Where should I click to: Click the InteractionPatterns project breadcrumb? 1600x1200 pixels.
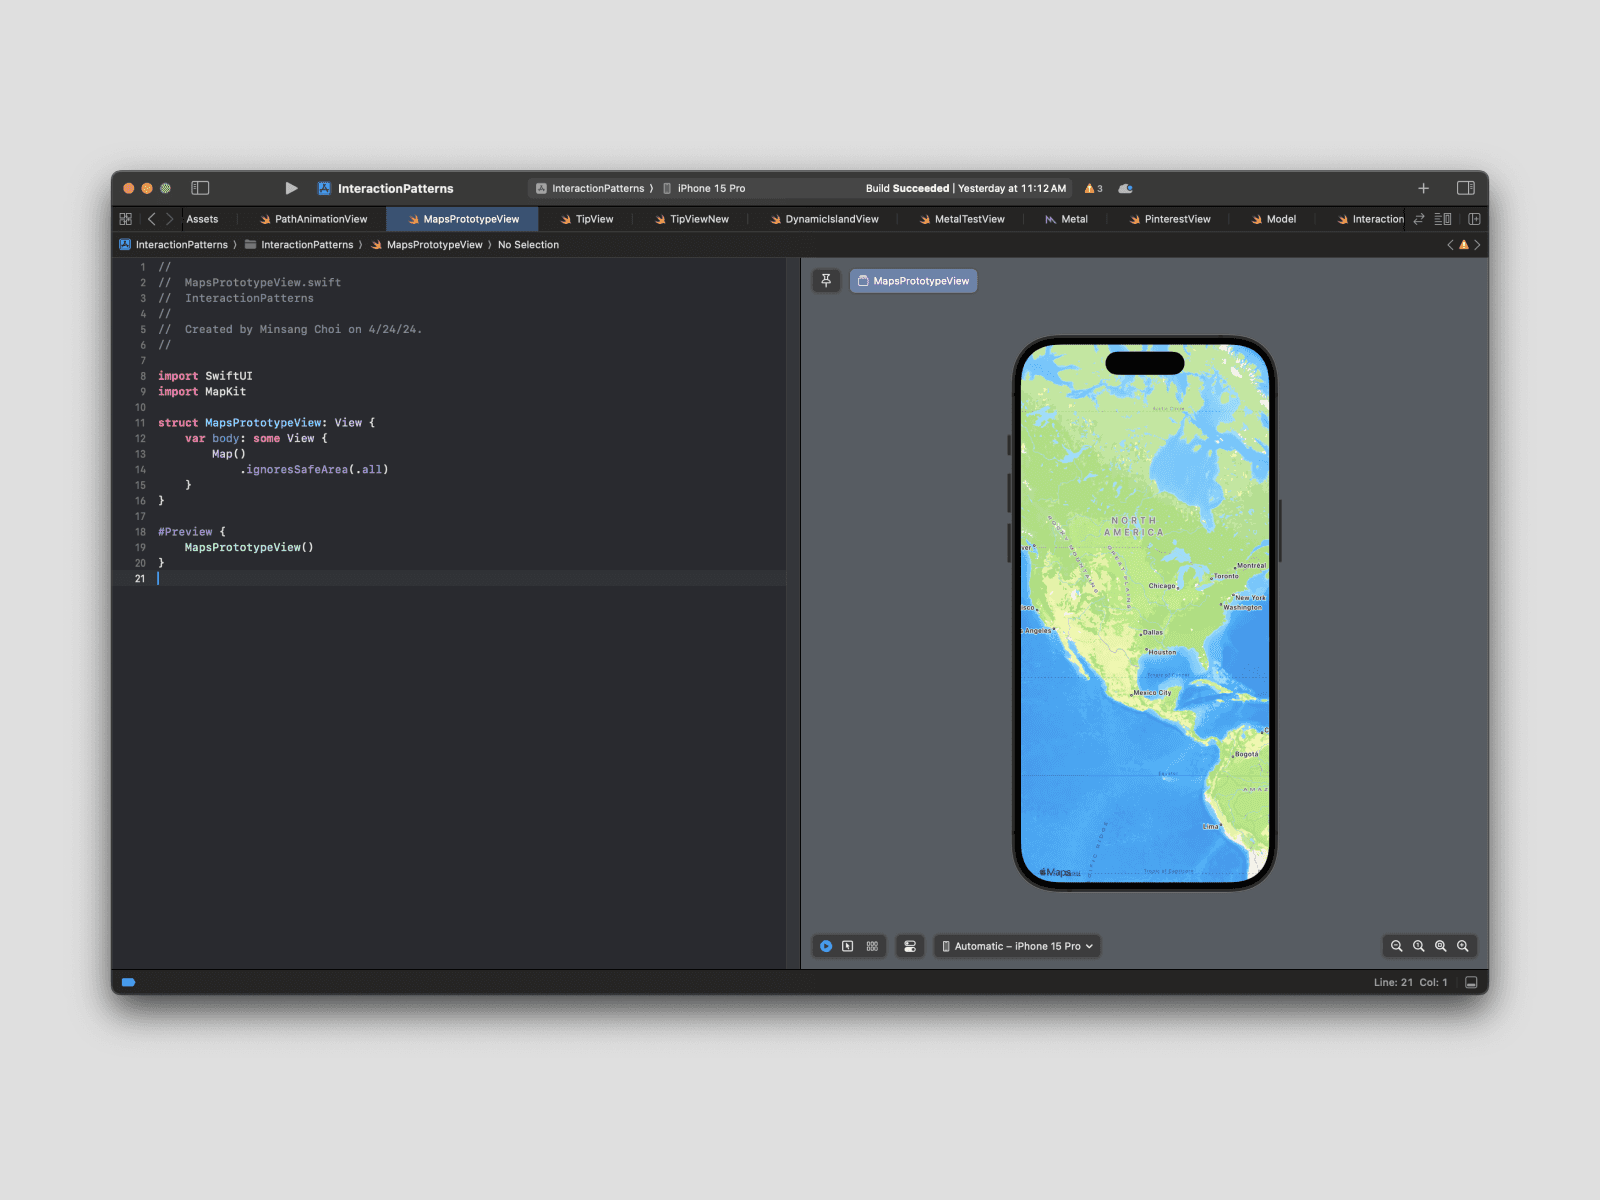[174, 245]
